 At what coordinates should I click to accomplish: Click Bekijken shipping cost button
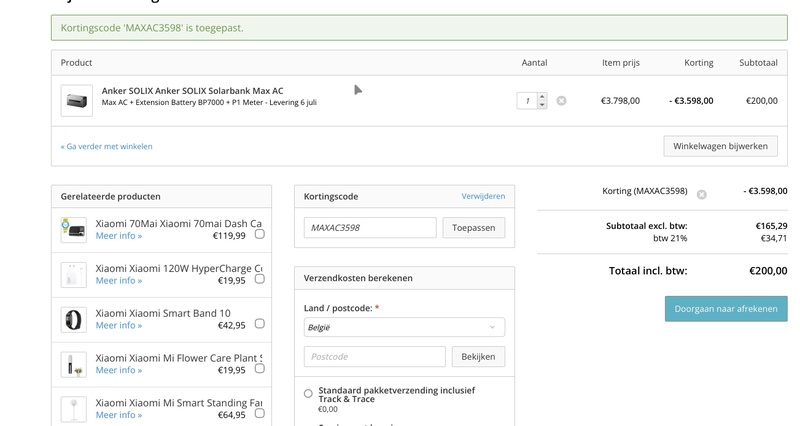pyautogui.click(x=478, y=357)
